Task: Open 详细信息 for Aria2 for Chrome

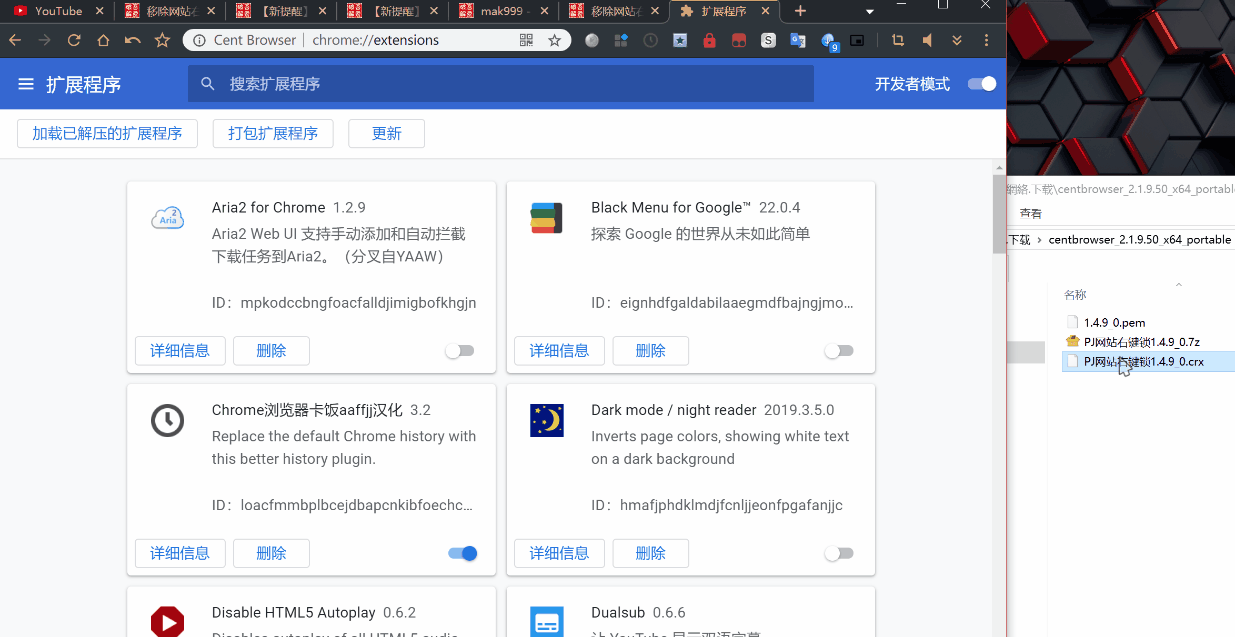Action: coord(180,351)
